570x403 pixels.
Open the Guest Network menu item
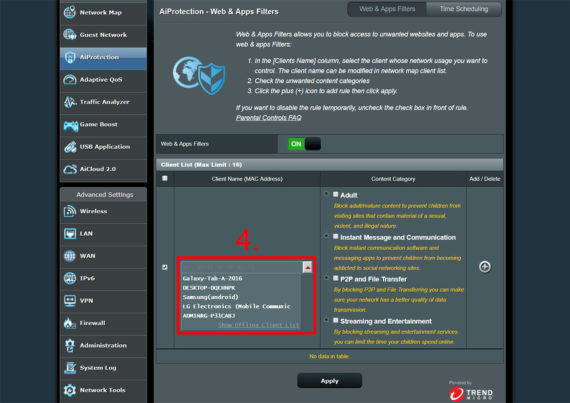point(103,35)
